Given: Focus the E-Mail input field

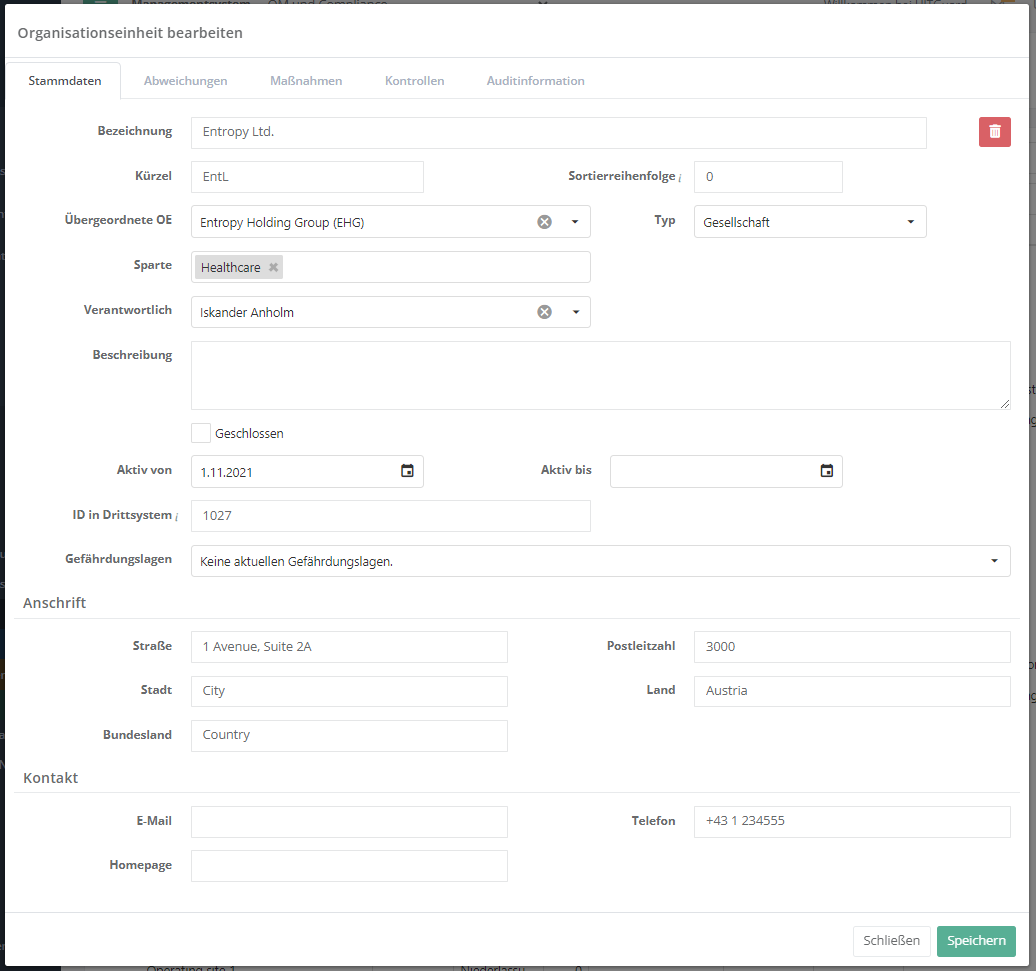Looking at the screenshot, I should point(349,822).
